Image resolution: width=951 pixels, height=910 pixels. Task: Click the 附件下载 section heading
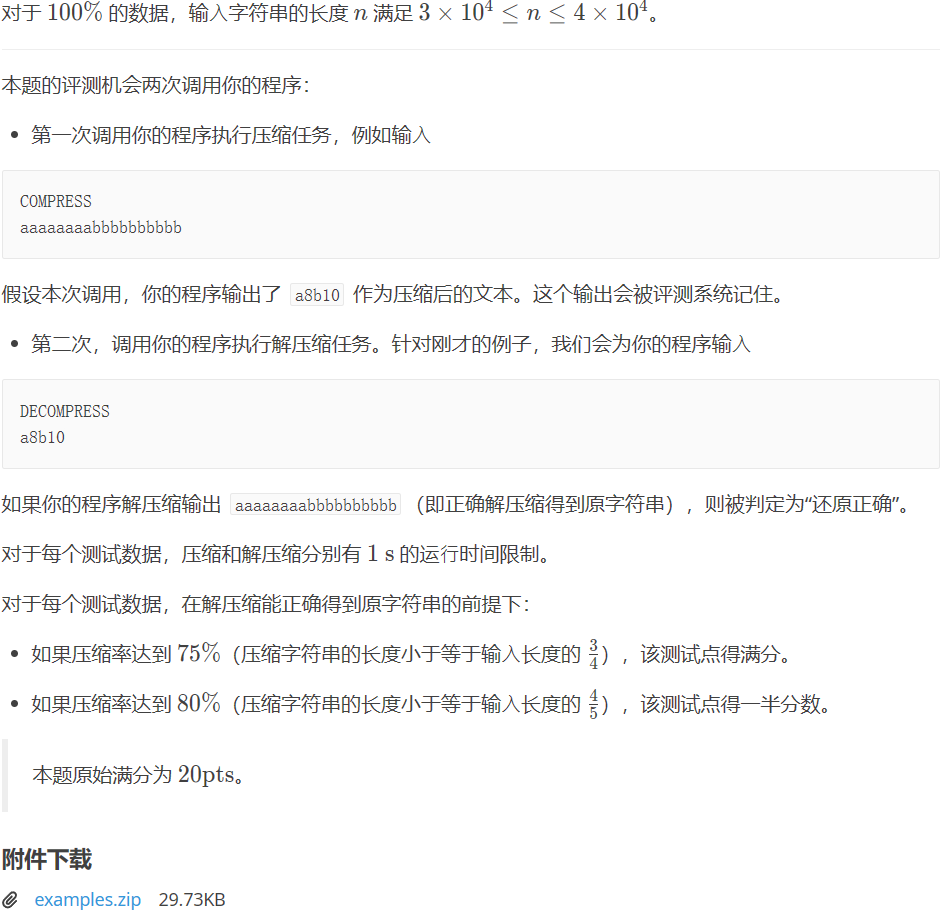coord(46,859)
